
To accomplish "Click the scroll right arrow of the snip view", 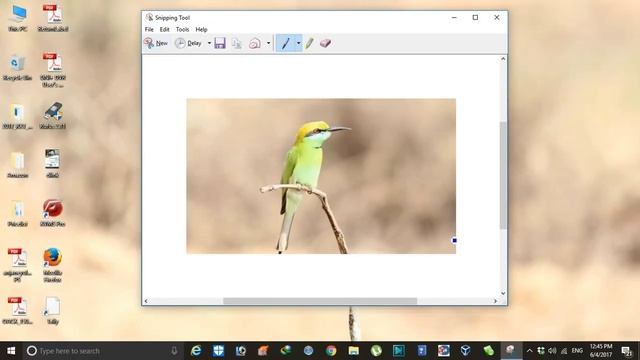I will (496, 301).
